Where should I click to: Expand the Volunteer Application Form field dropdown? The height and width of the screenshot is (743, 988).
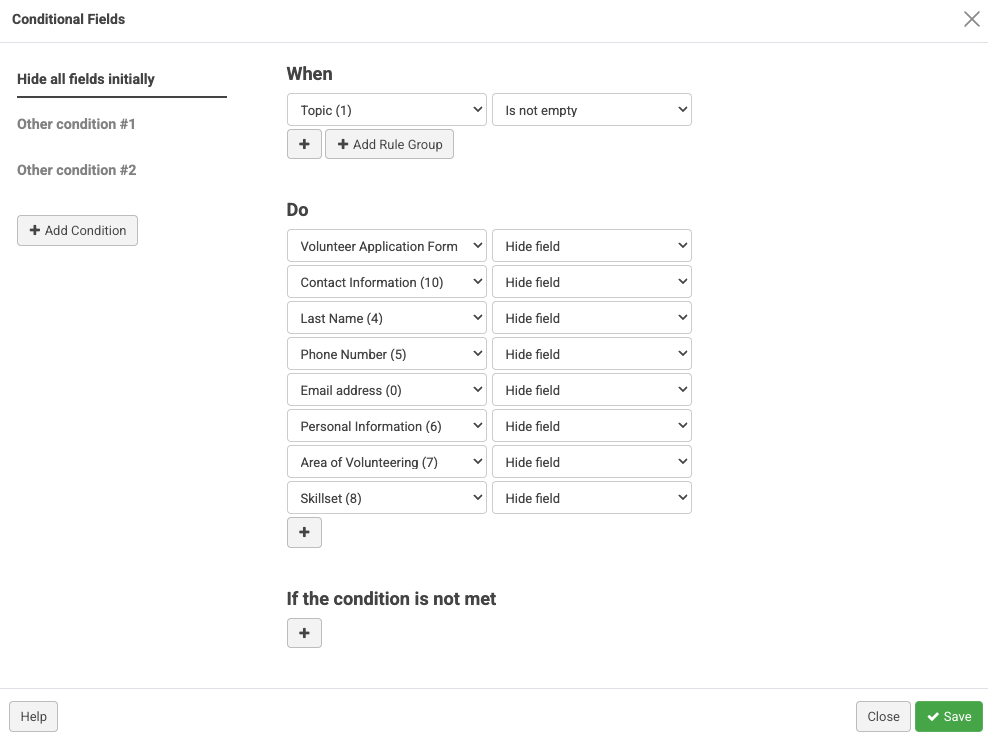[386, 246]
